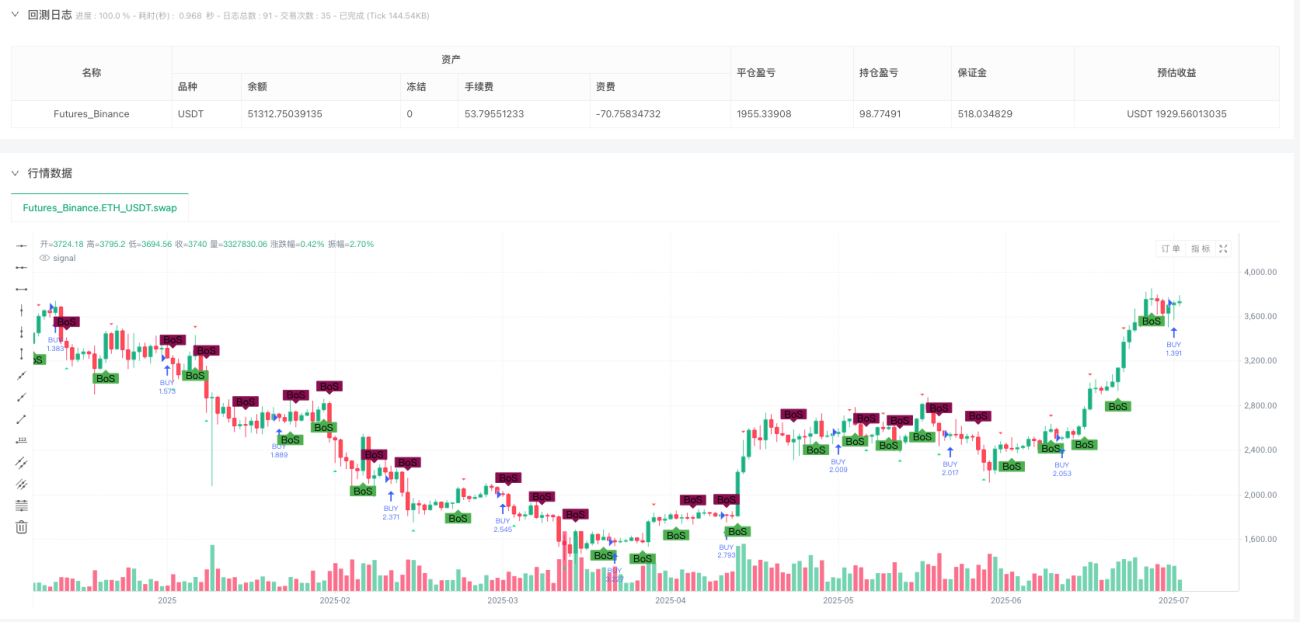Click the 2025-04 time axis label
The height and width of the screenshot is (622, 1300).
pos(670,601)
